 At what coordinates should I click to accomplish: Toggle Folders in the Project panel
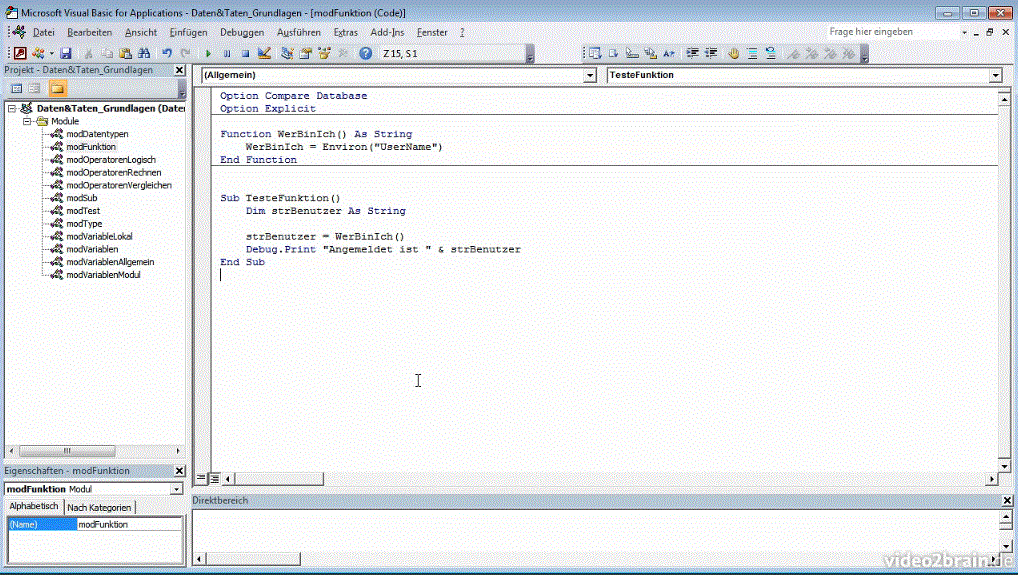tap(57, 88)
